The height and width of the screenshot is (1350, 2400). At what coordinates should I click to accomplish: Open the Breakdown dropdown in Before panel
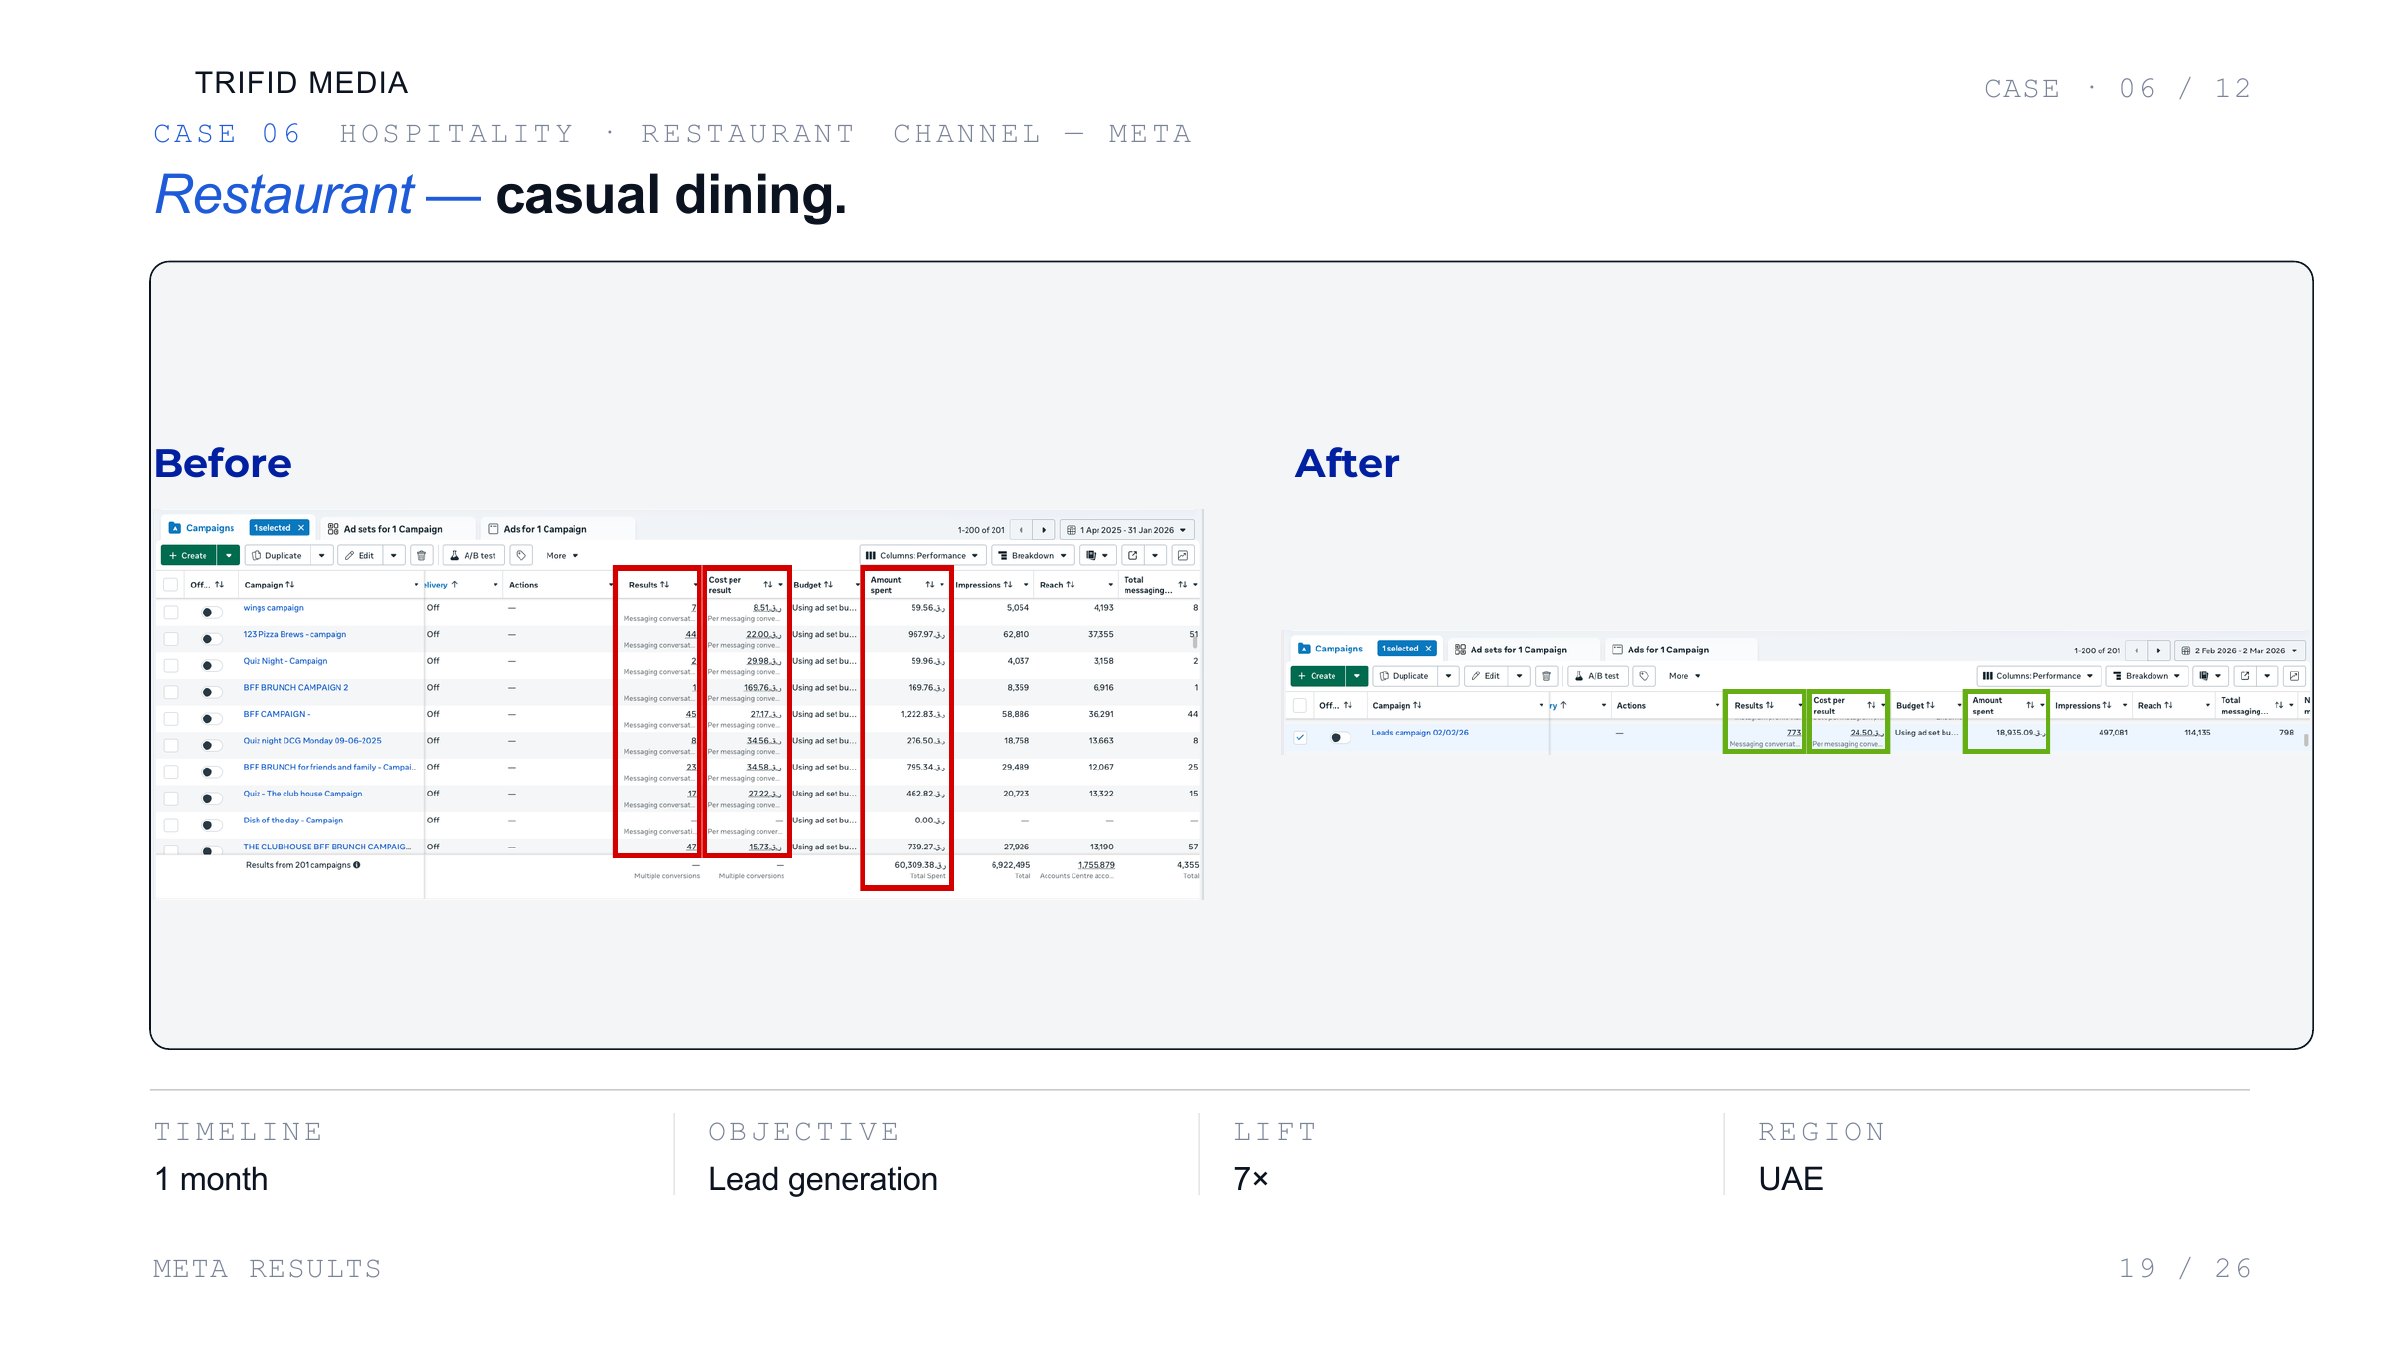pyautogui.click(x=1033, y=555)
